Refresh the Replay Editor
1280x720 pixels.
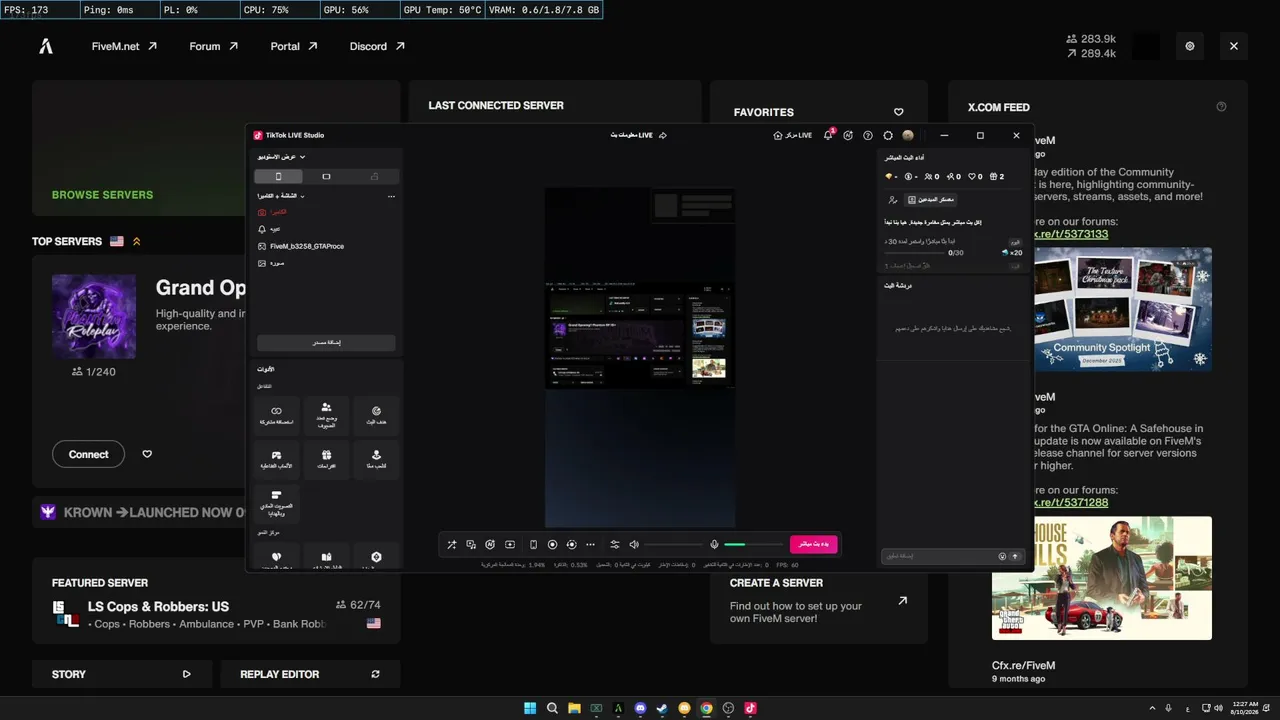pos(375,674)
